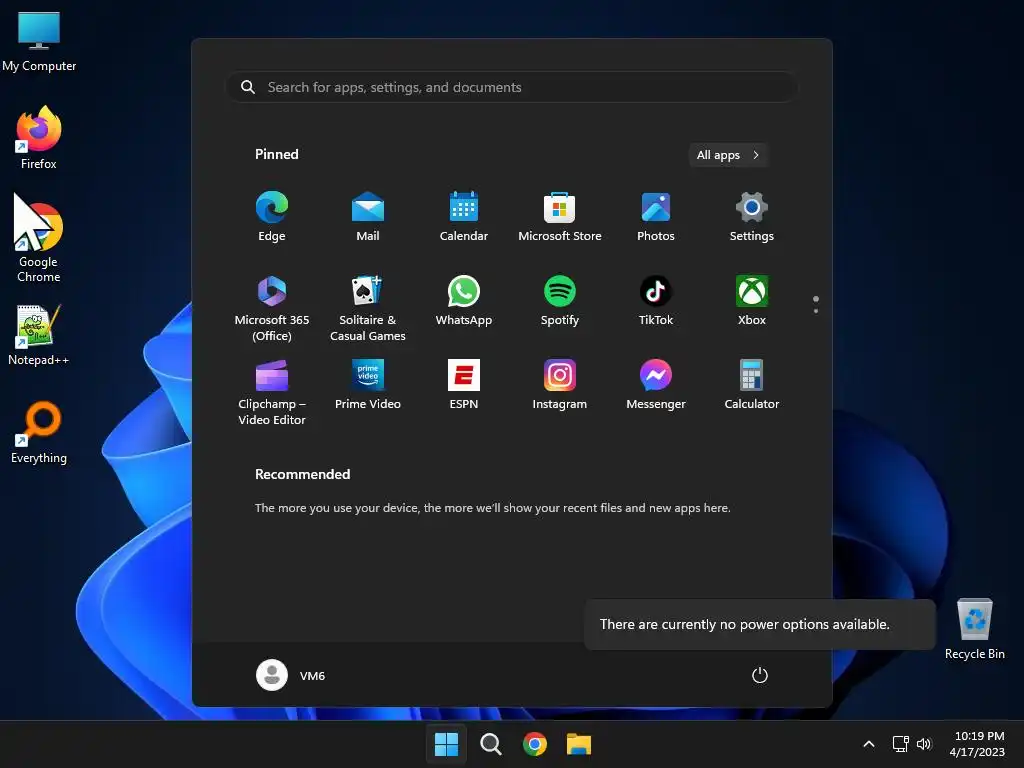Open Clipchamp Video Editor

point(272,392)
